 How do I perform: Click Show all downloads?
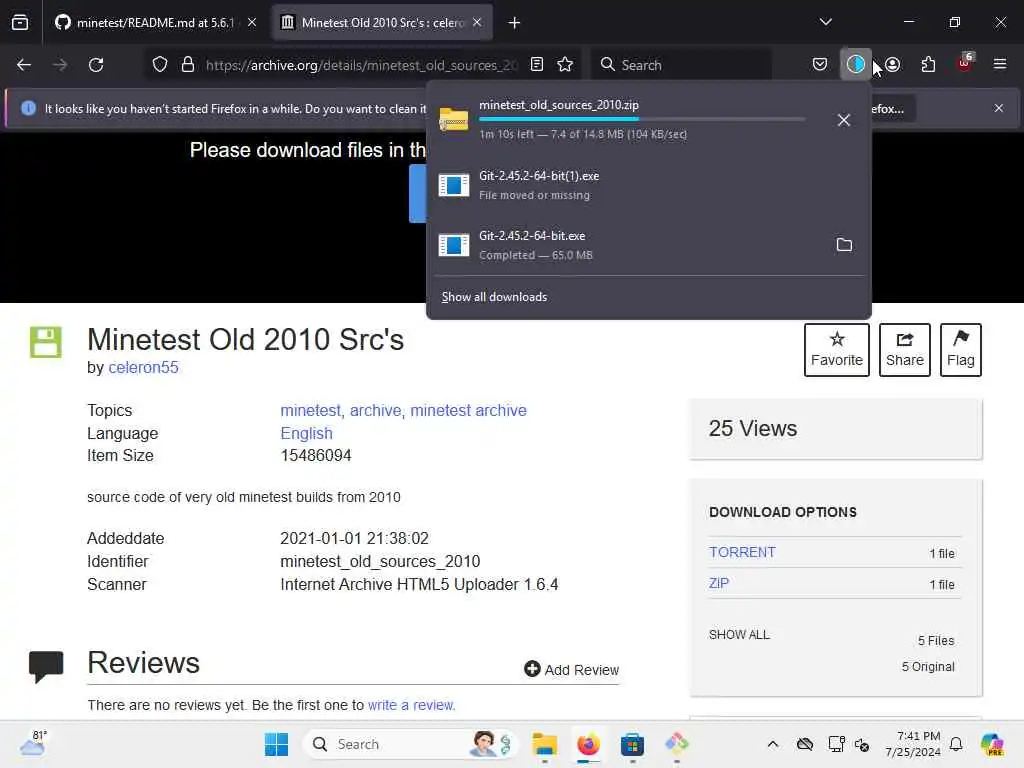(x=494, y=297)
